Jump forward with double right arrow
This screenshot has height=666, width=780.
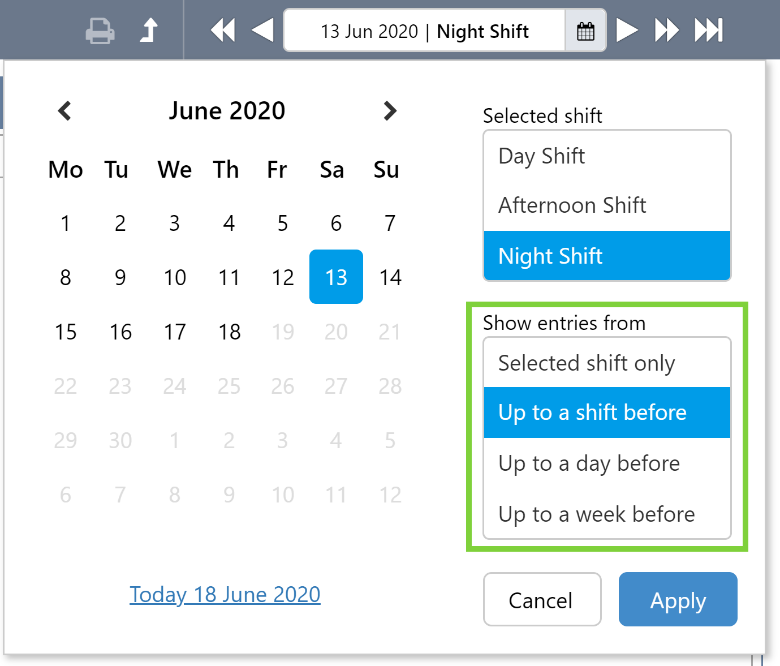pyautogui.click(x=667, y=31)
